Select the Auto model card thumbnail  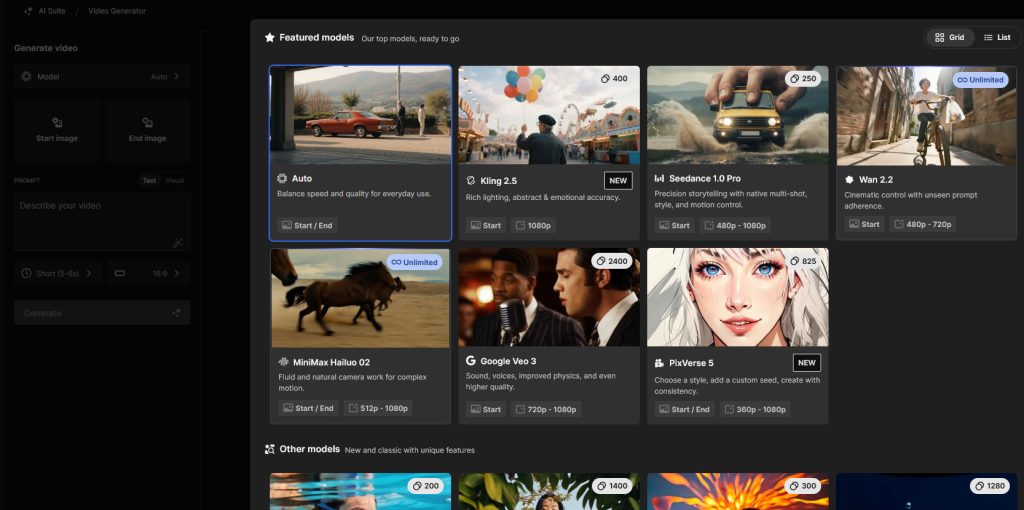coord(360,115)
